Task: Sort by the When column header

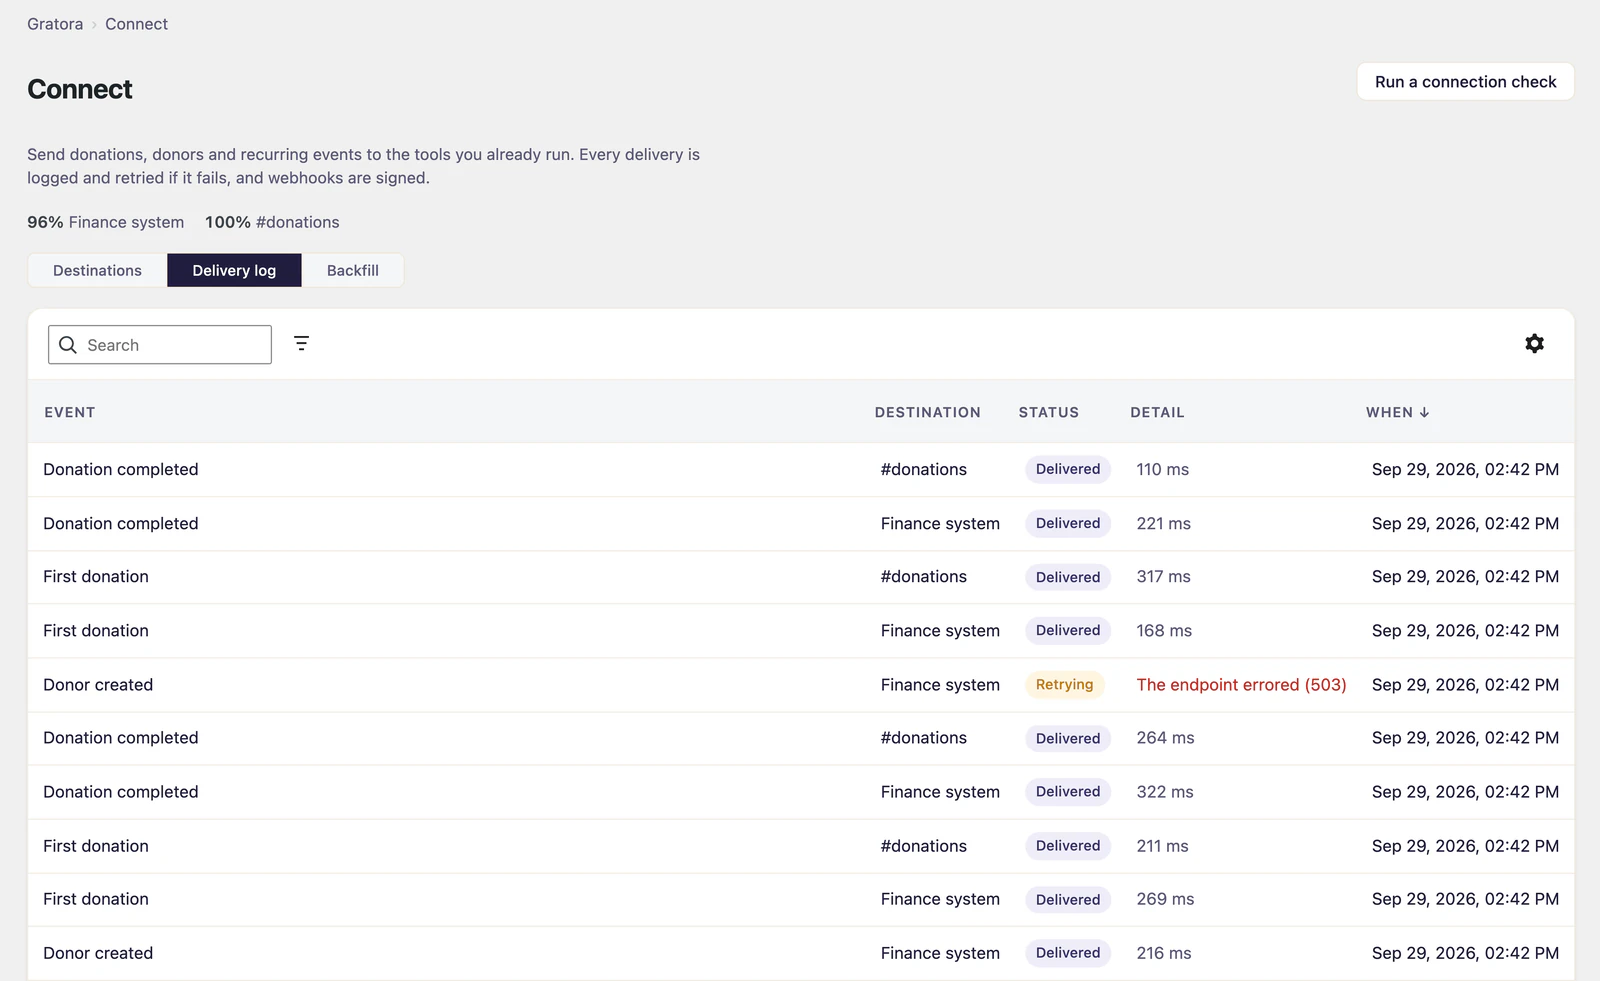Action: tap(1397, 412)
